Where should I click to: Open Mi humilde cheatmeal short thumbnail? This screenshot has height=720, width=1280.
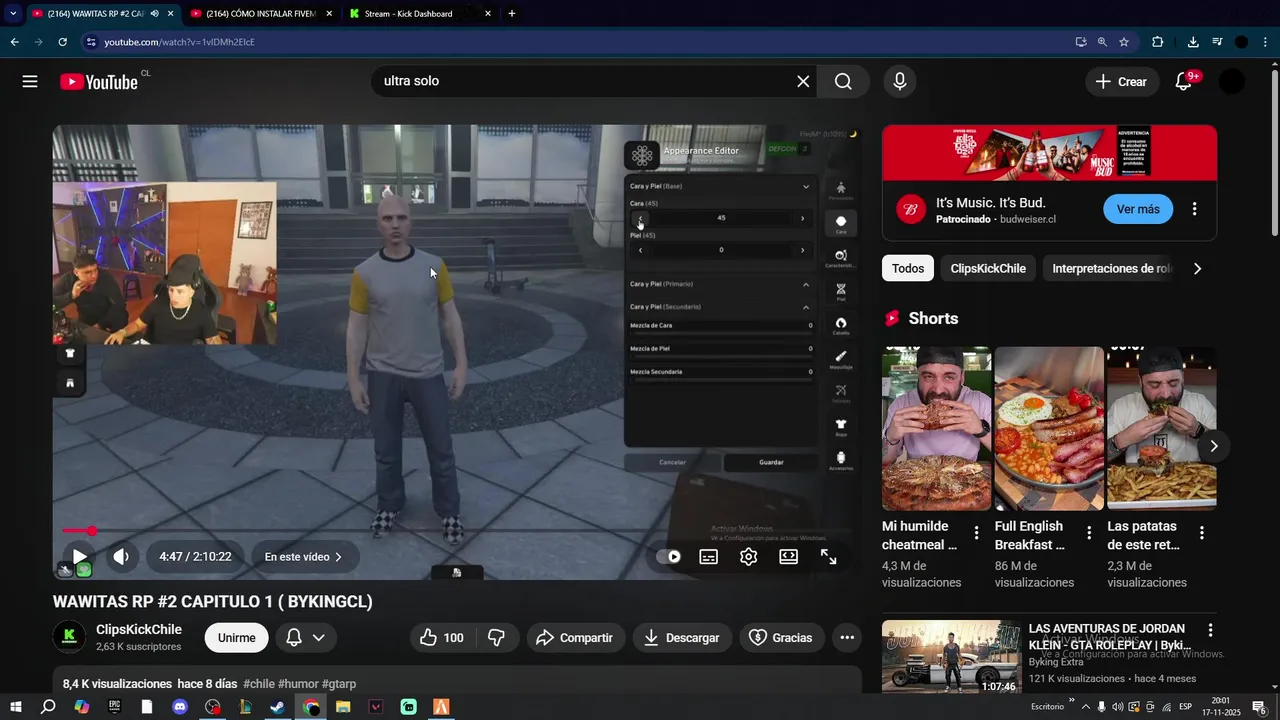tap(937, 428)
